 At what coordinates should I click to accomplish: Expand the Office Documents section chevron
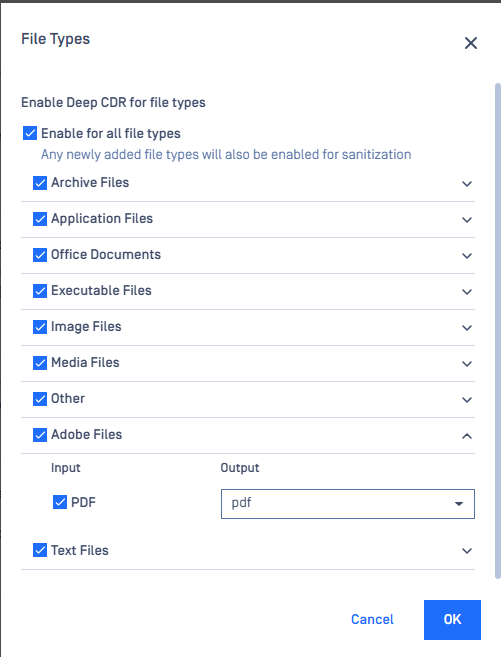pyautogui.click(x=467, y=256)
